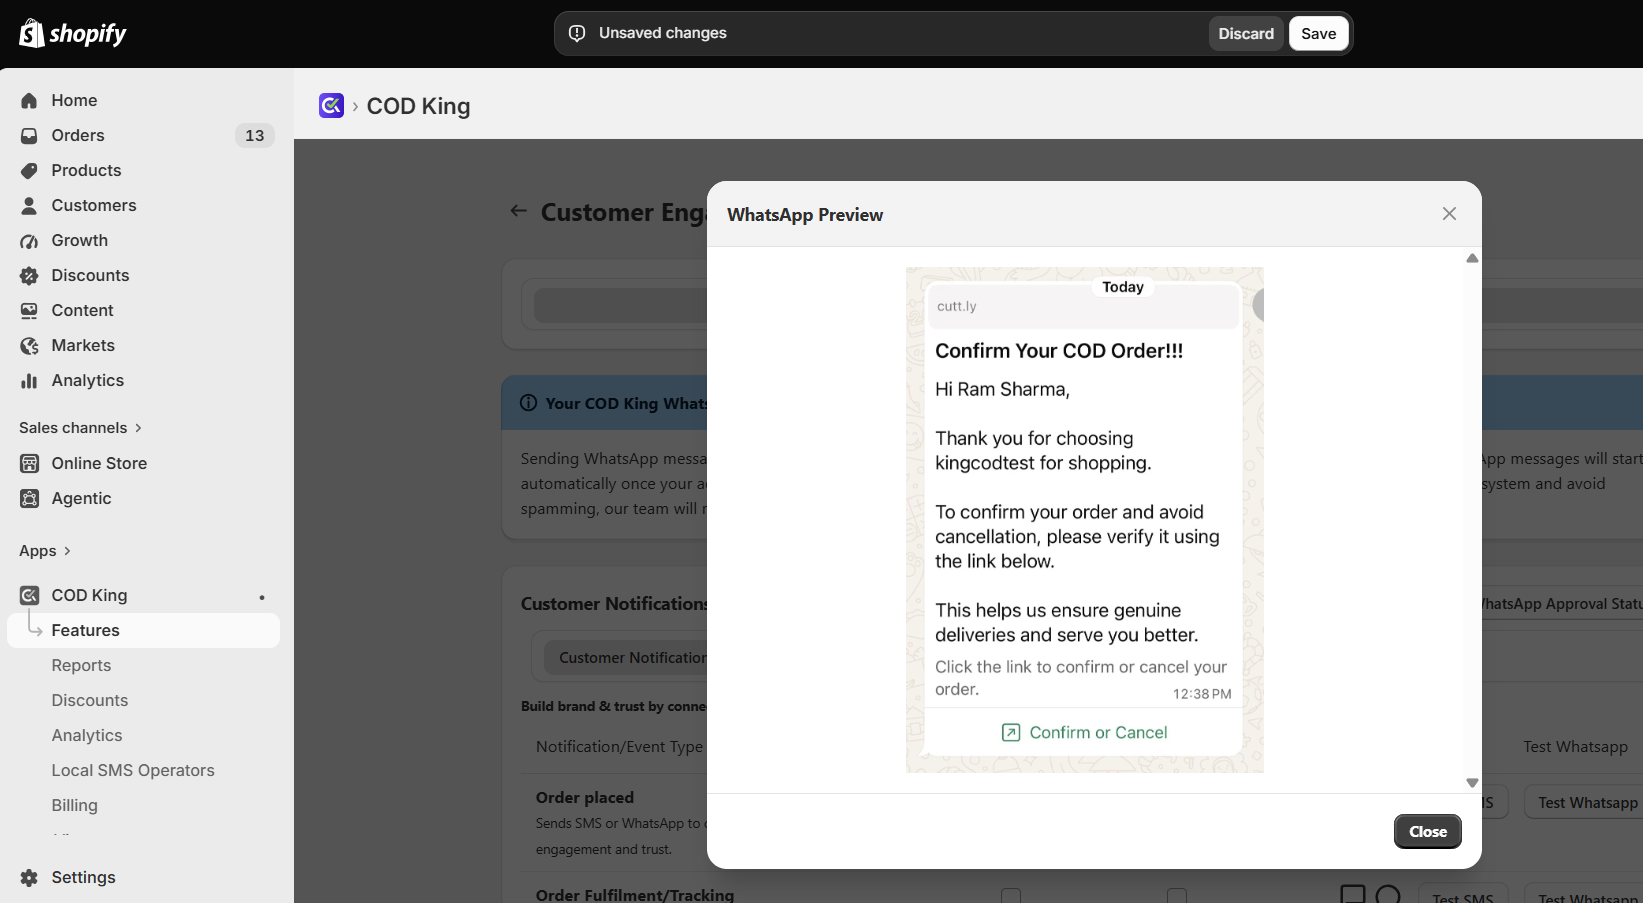Screen dimensions: 1643x903
Task: Click the WhatsApp Preview dialog title
Action: point(805,214)
